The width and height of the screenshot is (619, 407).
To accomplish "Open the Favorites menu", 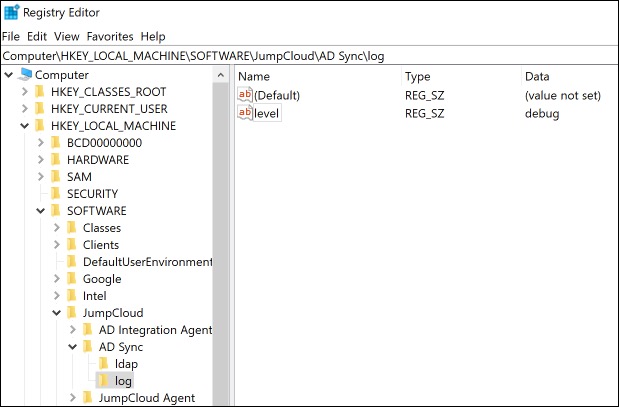I will [x=110, y=36].
